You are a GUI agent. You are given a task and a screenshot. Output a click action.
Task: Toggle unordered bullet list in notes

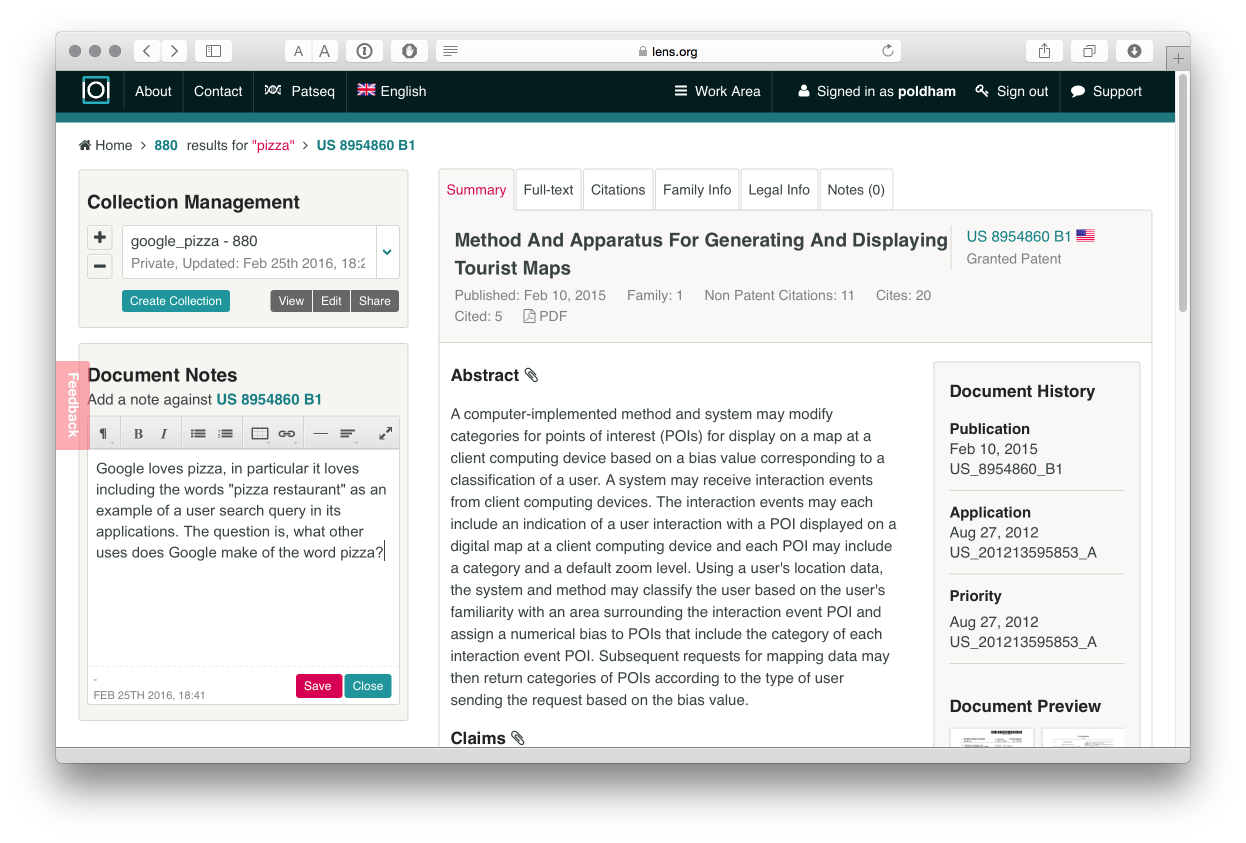pos(198,433)
